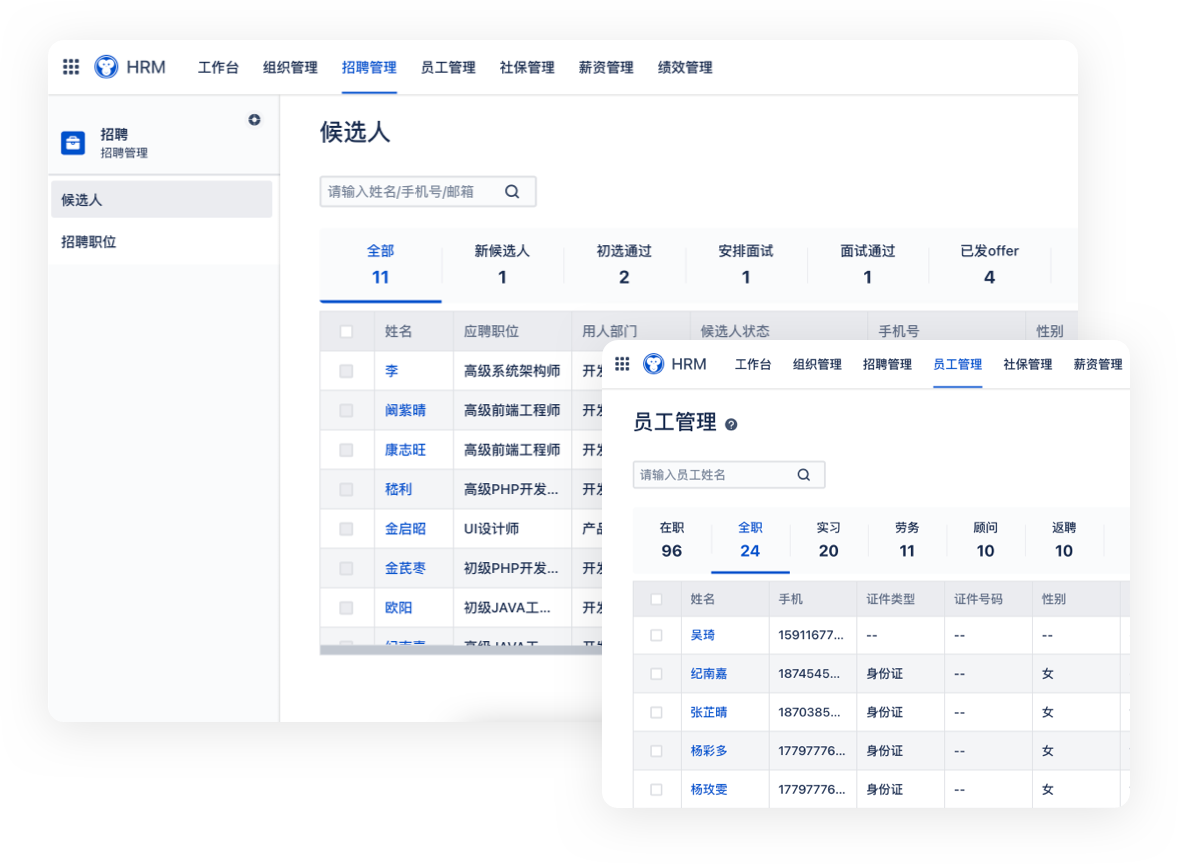Toggle select-all checkbox in the candidate table header
Screen dimensions: 1178x864
coord(346,331)
